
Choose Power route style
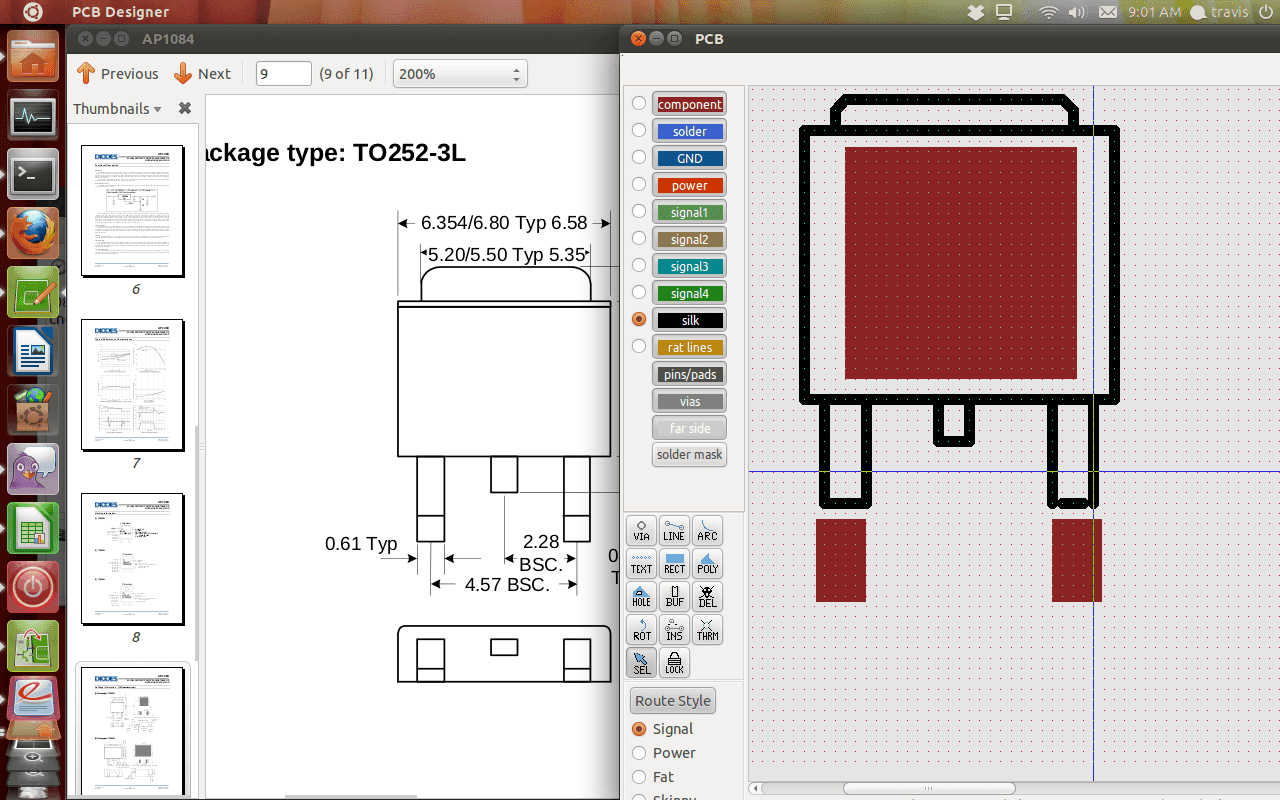(x=663, y=753)
